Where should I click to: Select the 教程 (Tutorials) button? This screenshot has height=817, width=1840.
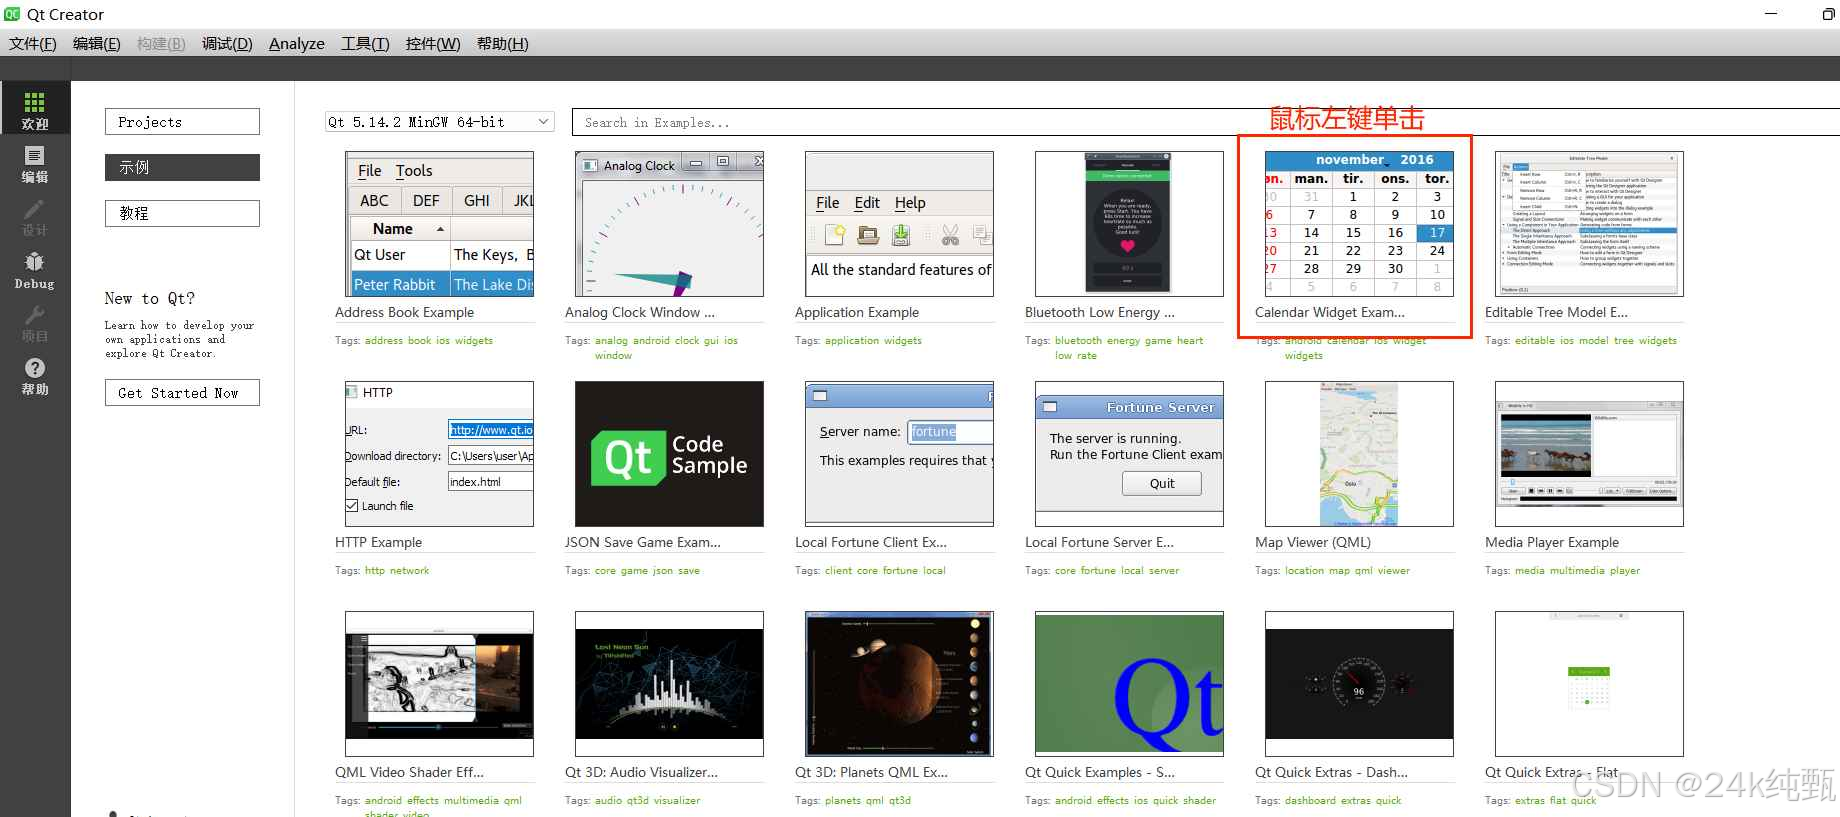(x=182, y=213)
